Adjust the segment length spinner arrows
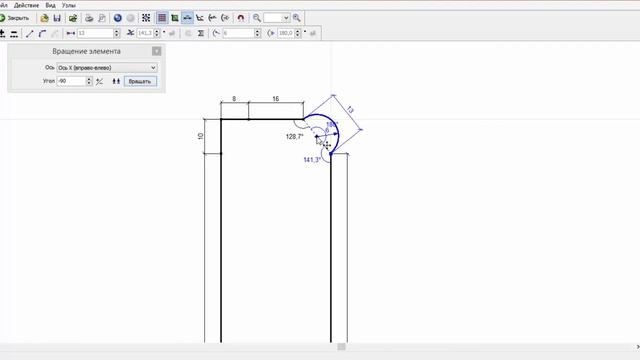The image size is (640, 360). (117, 33)
